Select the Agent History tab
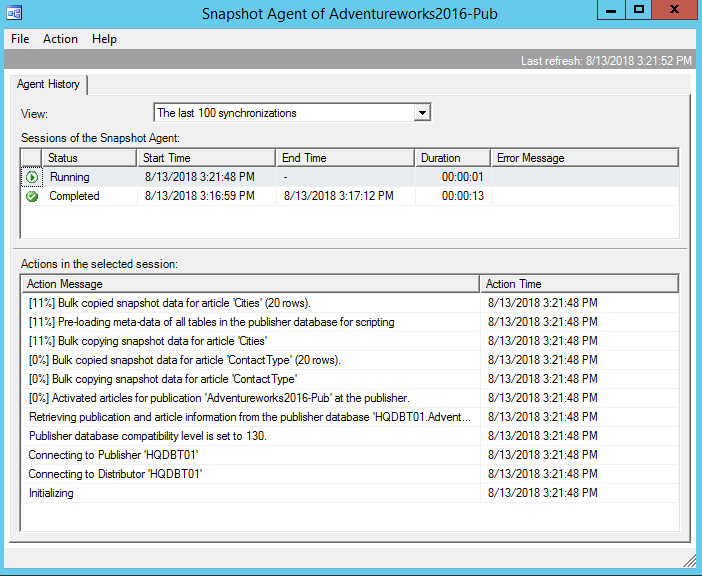Viewport: 702px width, 576px height. (x=50, y=85)
